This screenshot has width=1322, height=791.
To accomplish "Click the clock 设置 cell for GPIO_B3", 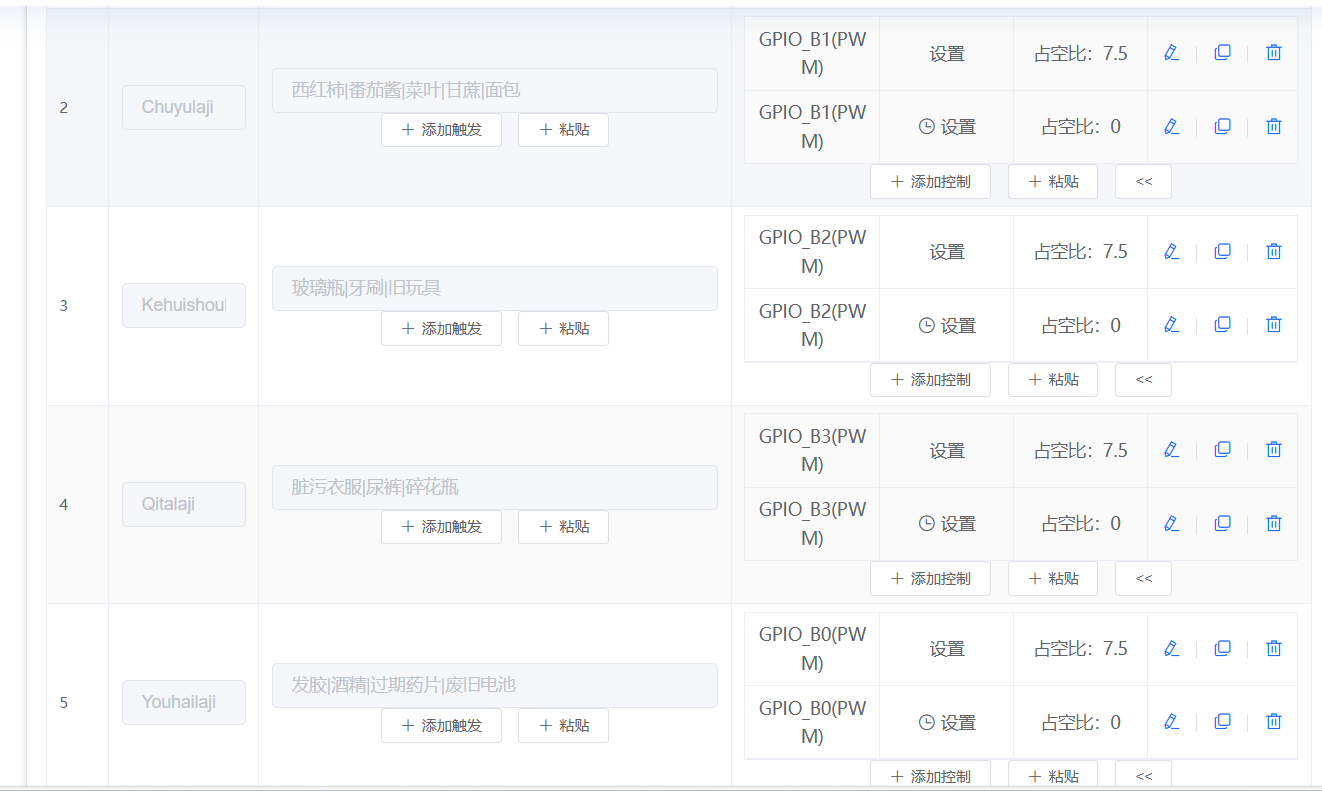I will click(946, 523).
